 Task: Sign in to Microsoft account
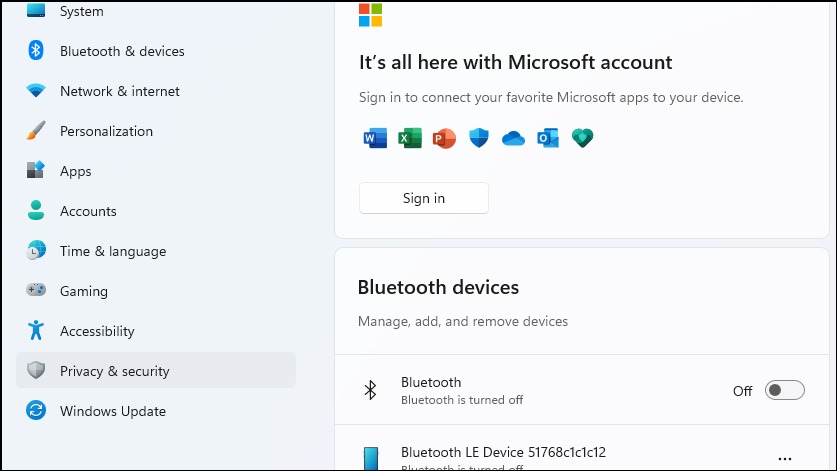pos(424,198)
